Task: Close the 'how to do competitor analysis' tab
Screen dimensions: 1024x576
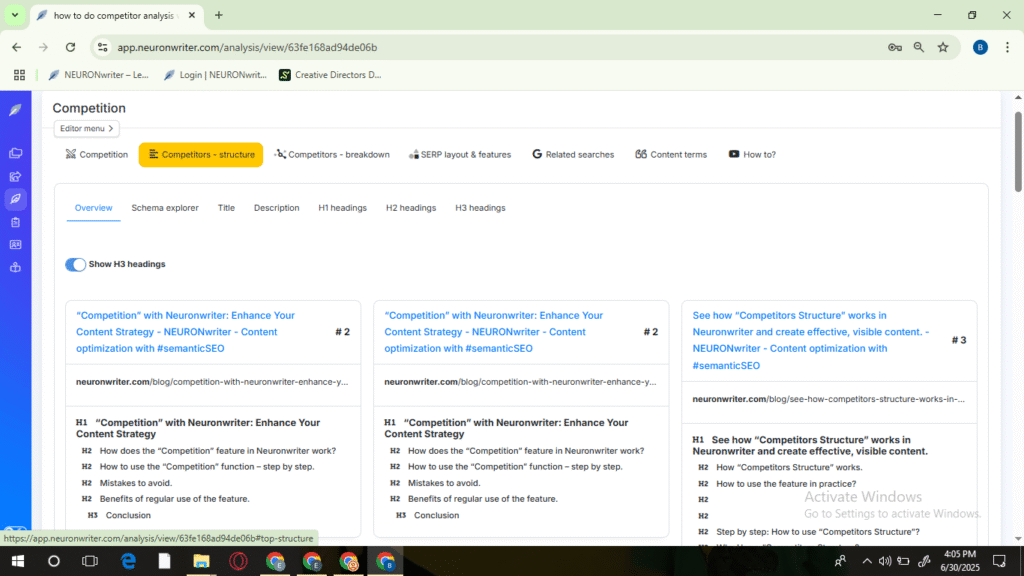Action: click(x=192, y=15)
